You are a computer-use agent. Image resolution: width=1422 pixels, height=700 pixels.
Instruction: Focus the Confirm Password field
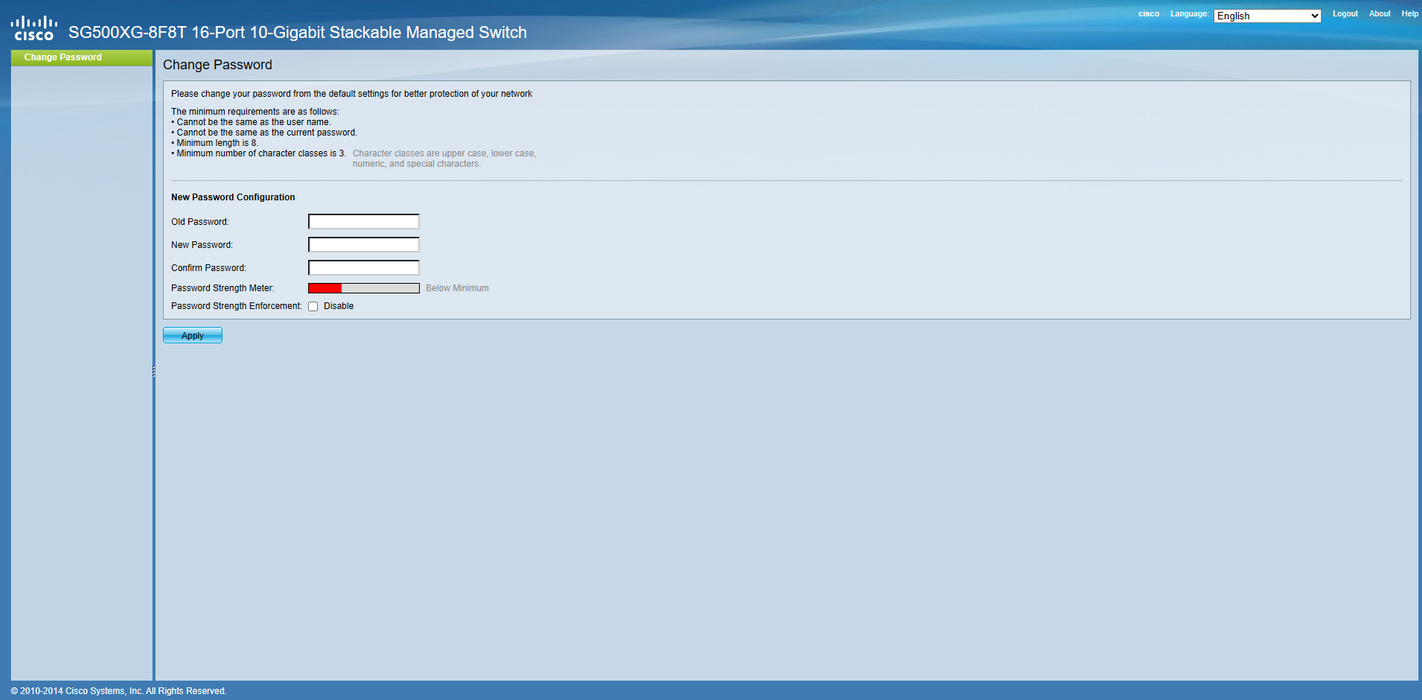364,268
